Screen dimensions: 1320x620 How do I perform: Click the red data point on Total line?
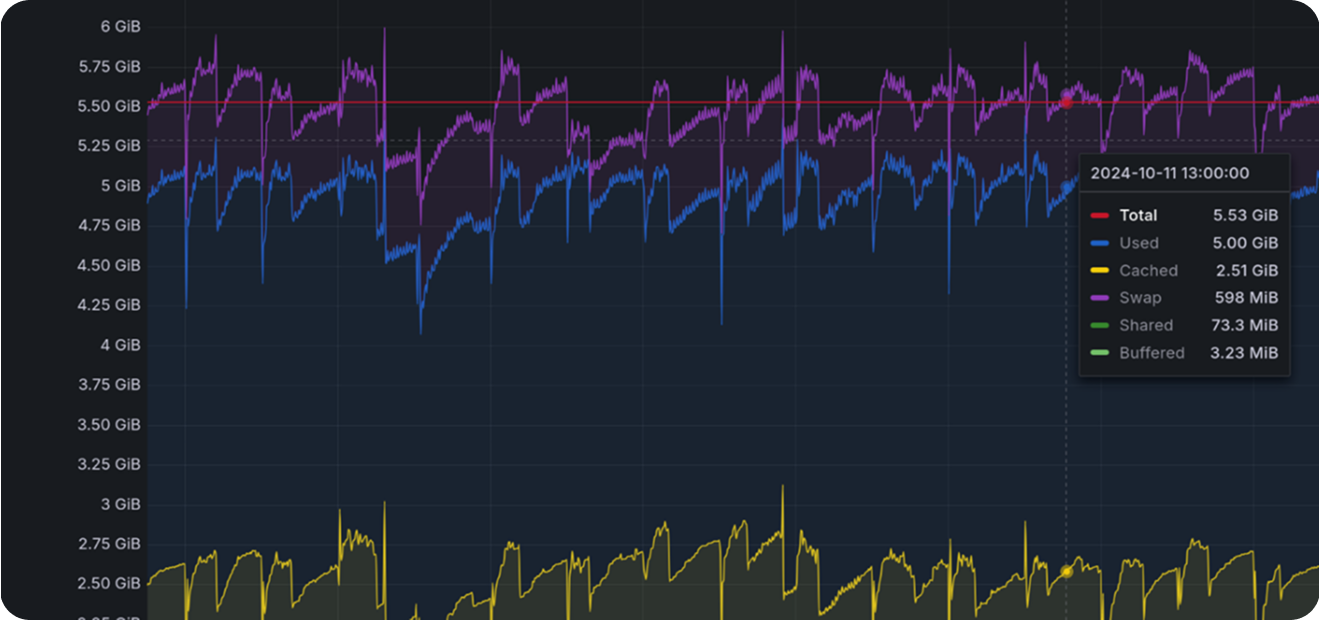coord(1066,102)
